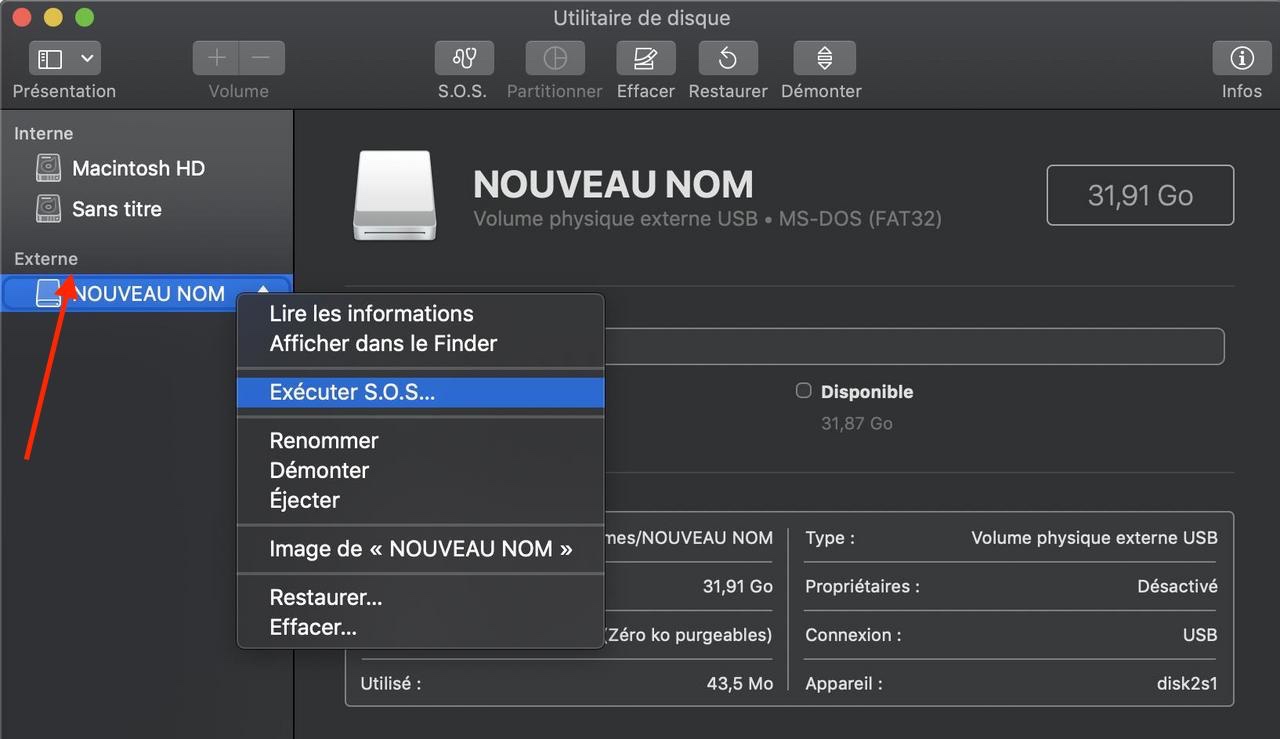The width and height of the screenshot is (1280, 739).
Task: Click the Disponible legend color square
Action: [x=803, y=391]
